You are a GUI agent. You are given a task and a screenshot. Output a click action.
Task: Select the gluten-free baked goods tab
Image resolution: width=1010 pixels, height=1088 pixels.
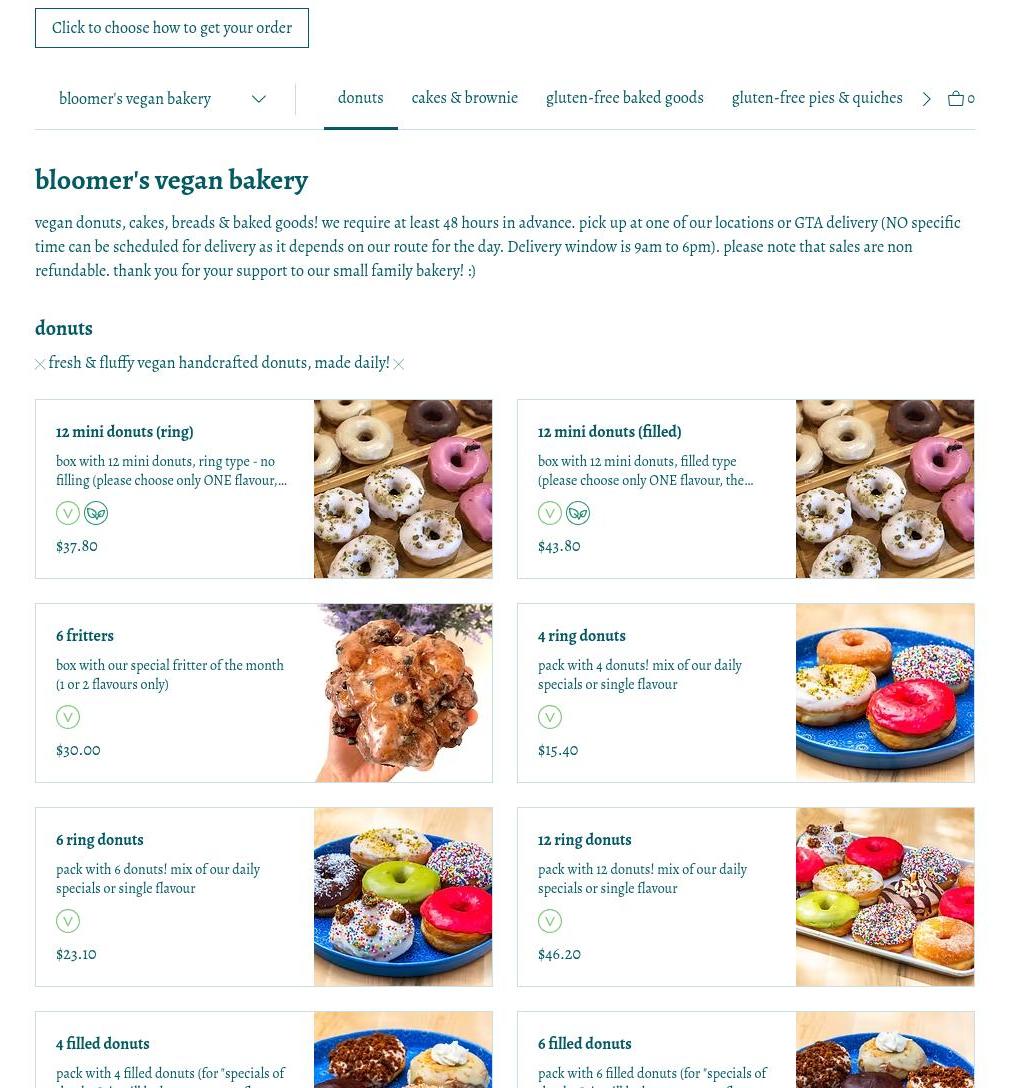coord(625,98)
